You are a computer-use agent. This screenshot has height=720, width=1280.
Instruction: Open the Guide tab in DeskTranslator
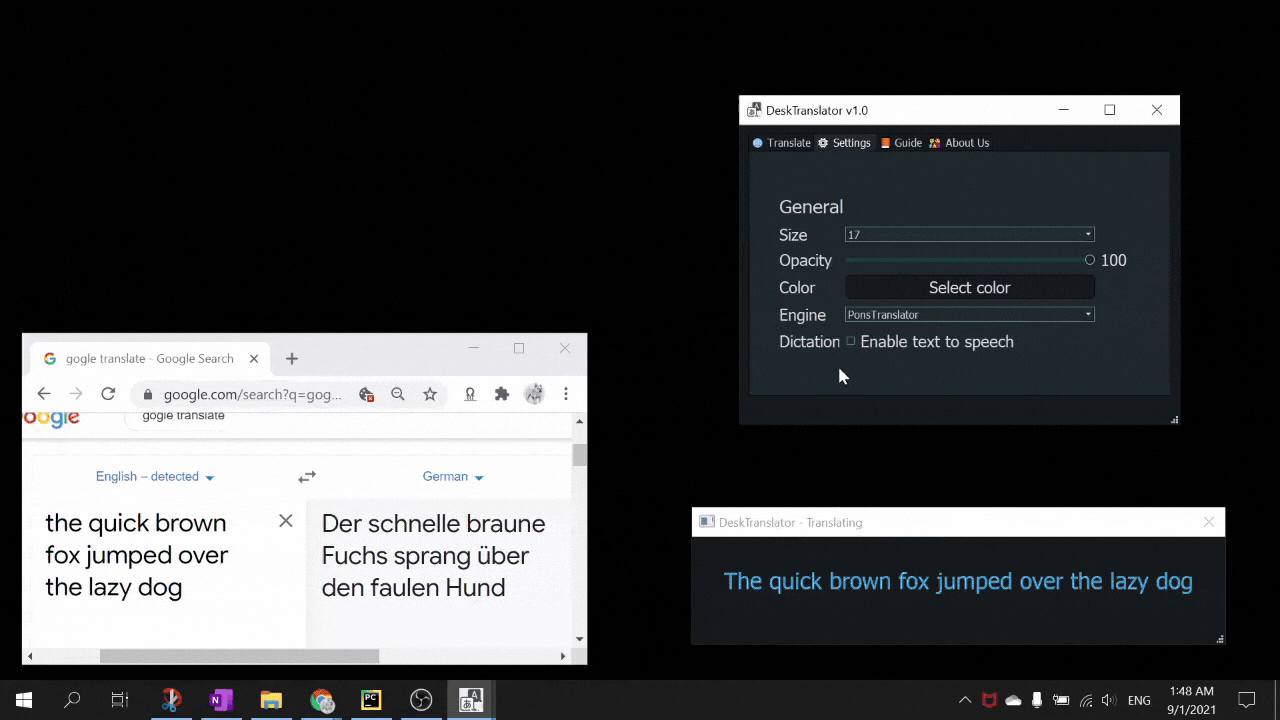coord(901,143)
